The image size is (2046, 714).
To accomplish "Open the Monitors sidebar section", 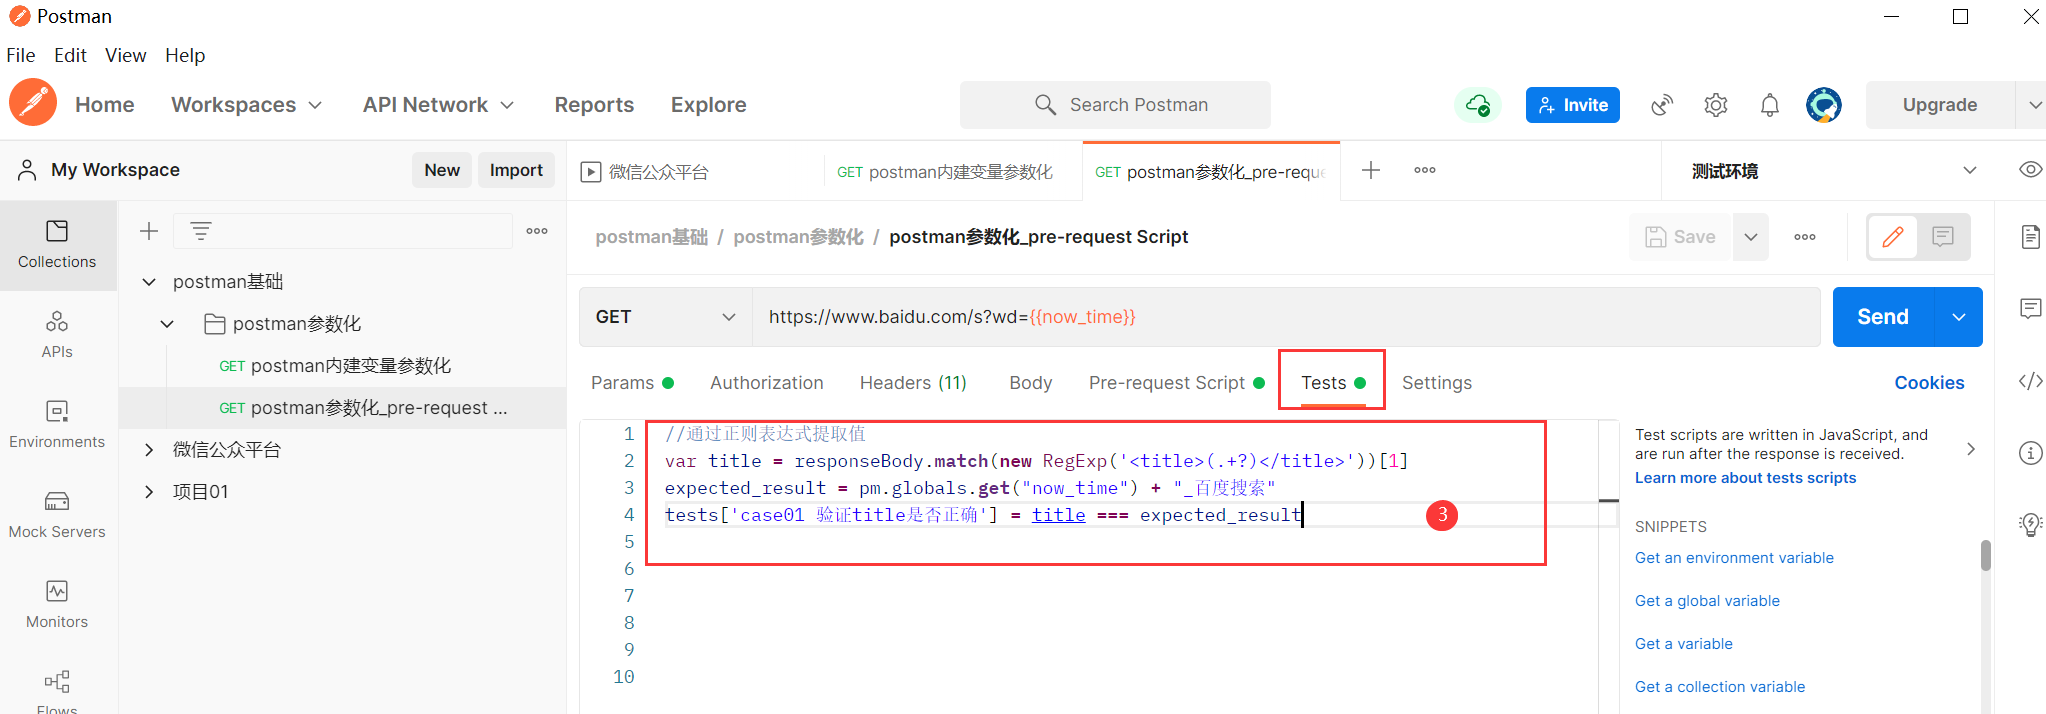I will (57, 604).
